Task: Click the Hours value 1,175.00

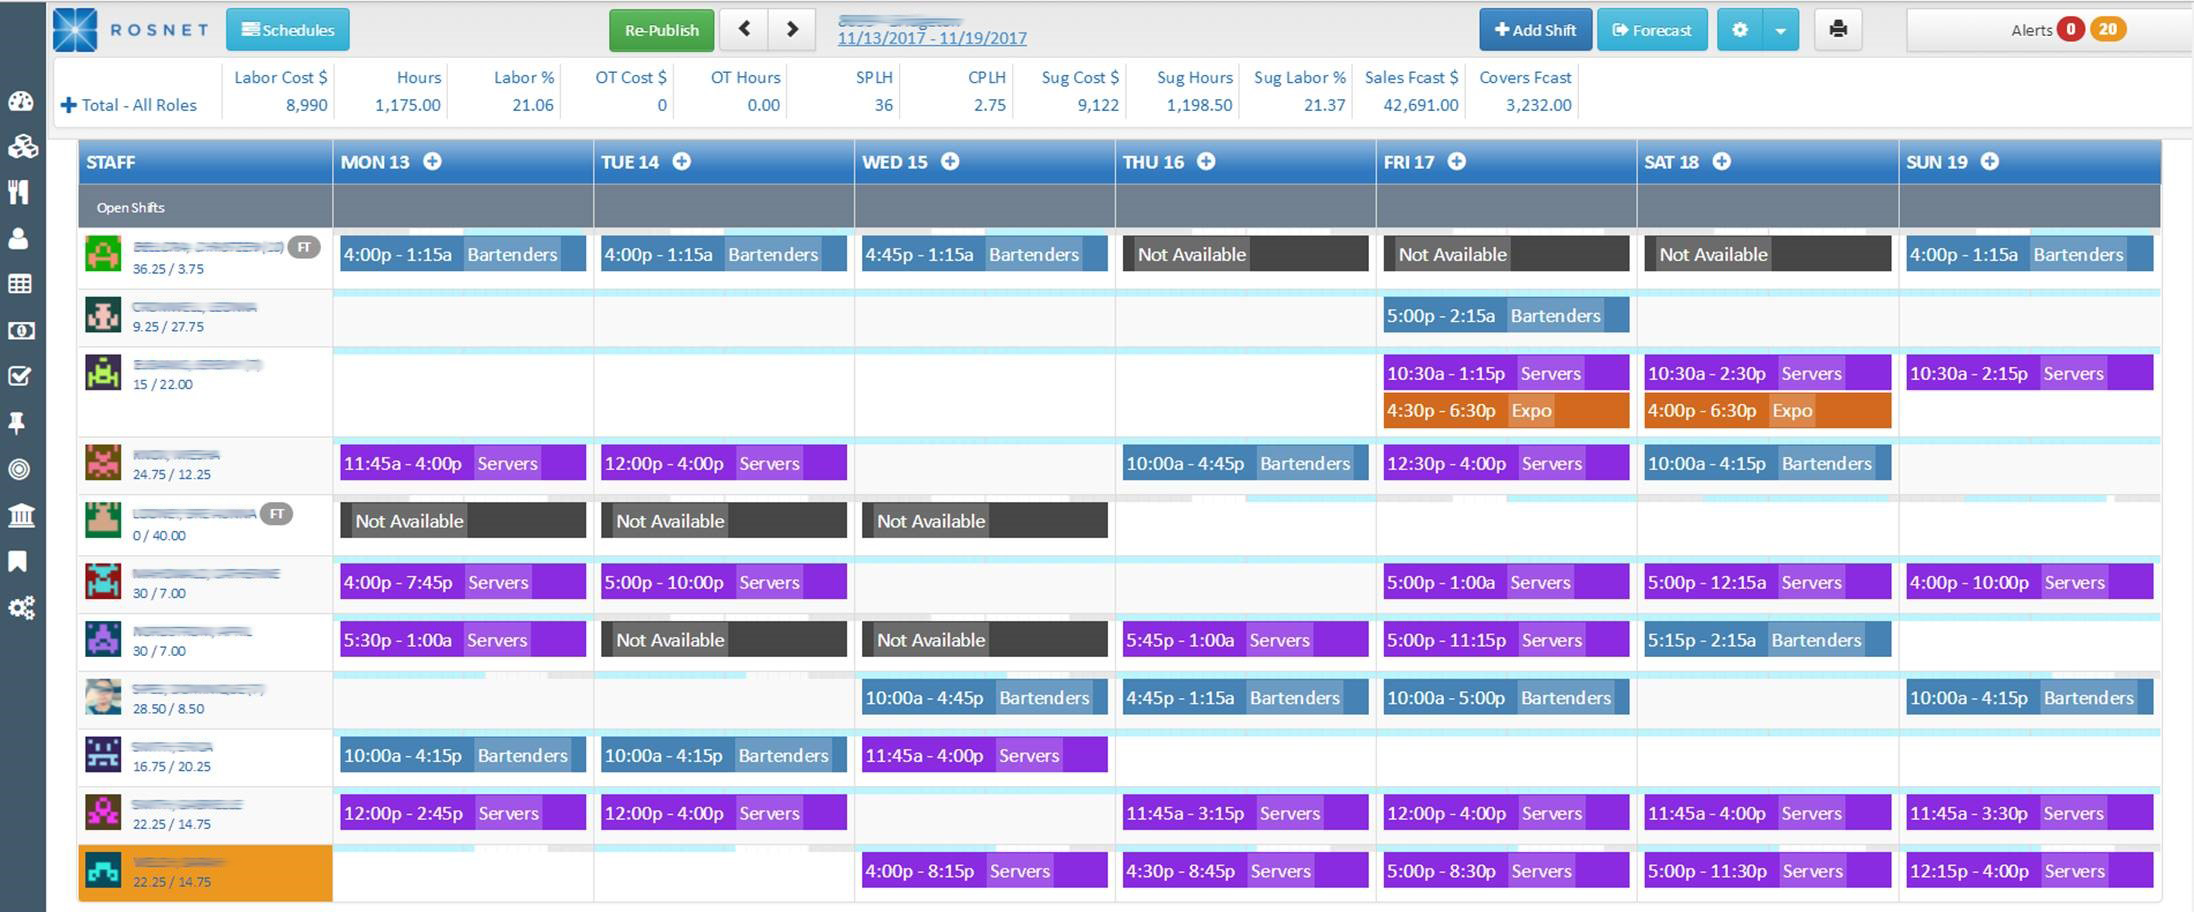Action: [x=407, y=105]
